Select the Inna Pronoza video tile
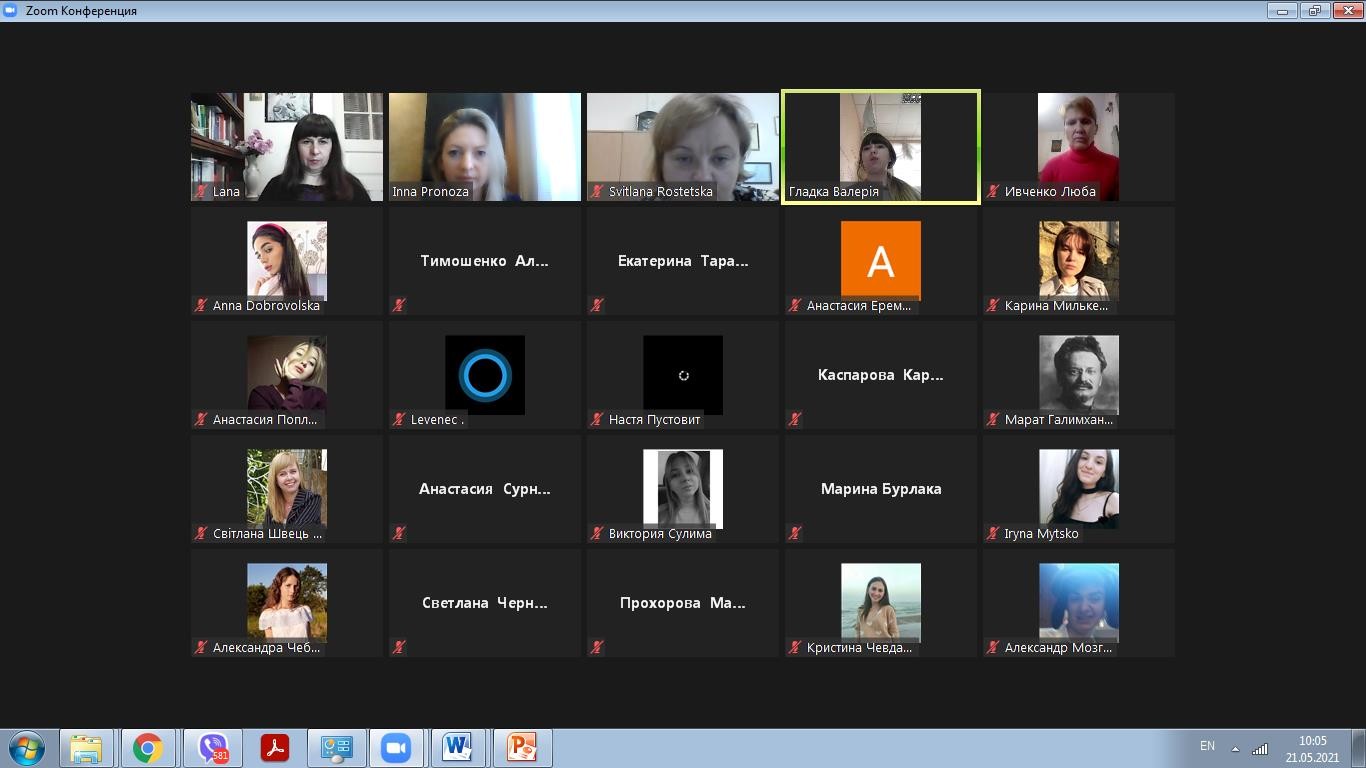 click(485, 147)
